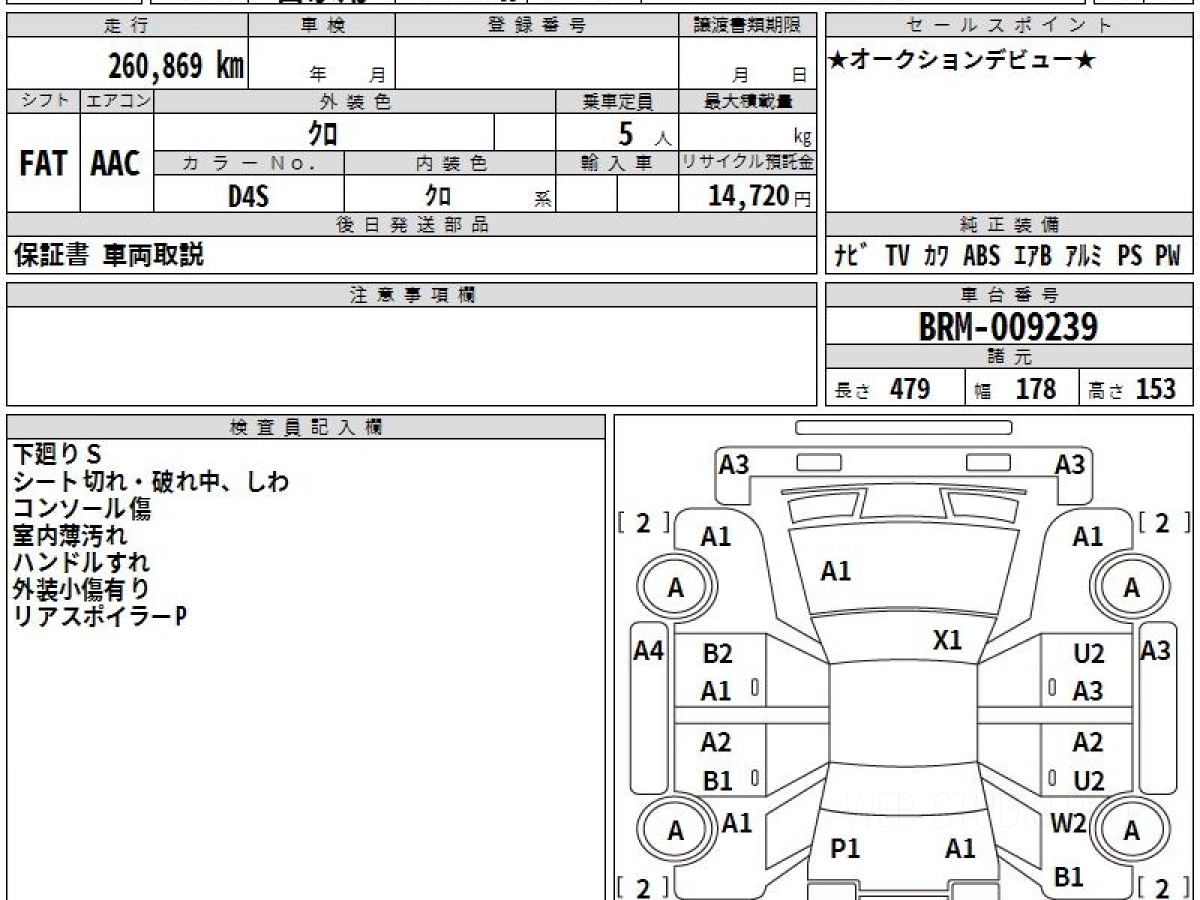This screenshot has height=900, width=1200.
Task: Click the A4 mark on the car diagram
Action: click(649, 651)
